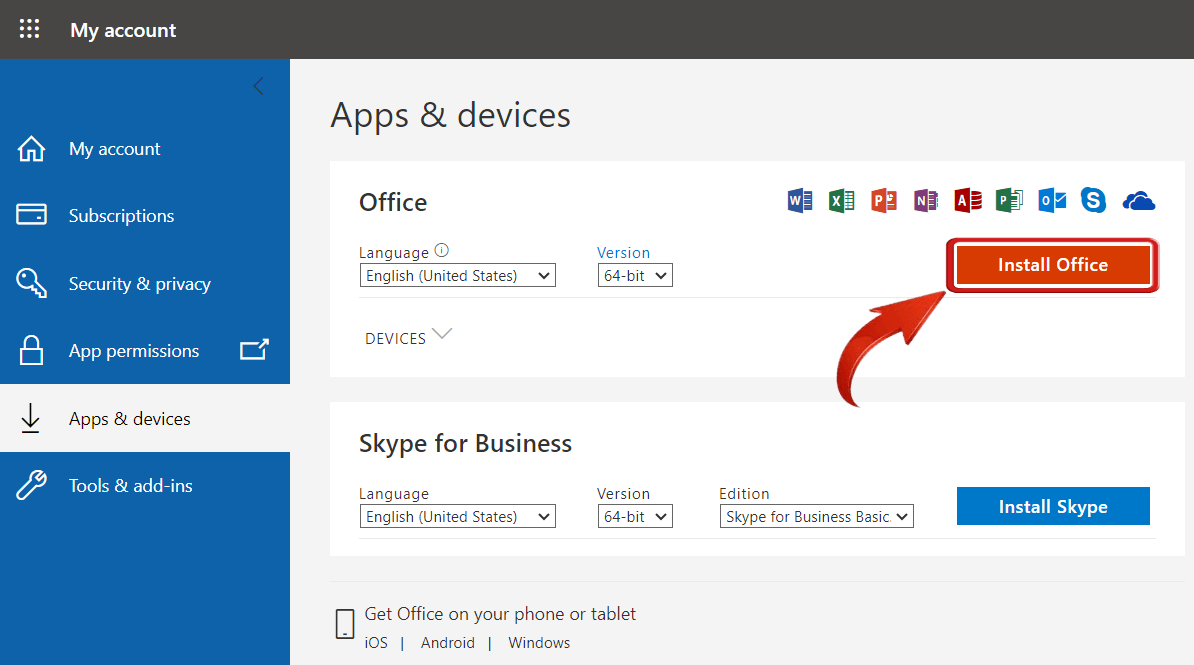
Task: Open the app launcher grid icon
Action: [x=29, y=29]
